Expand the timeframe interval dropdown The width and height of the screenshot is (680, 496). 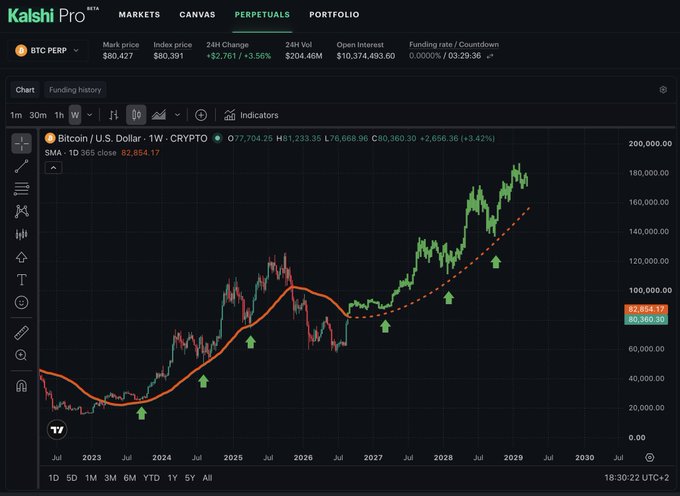point(90,115)
